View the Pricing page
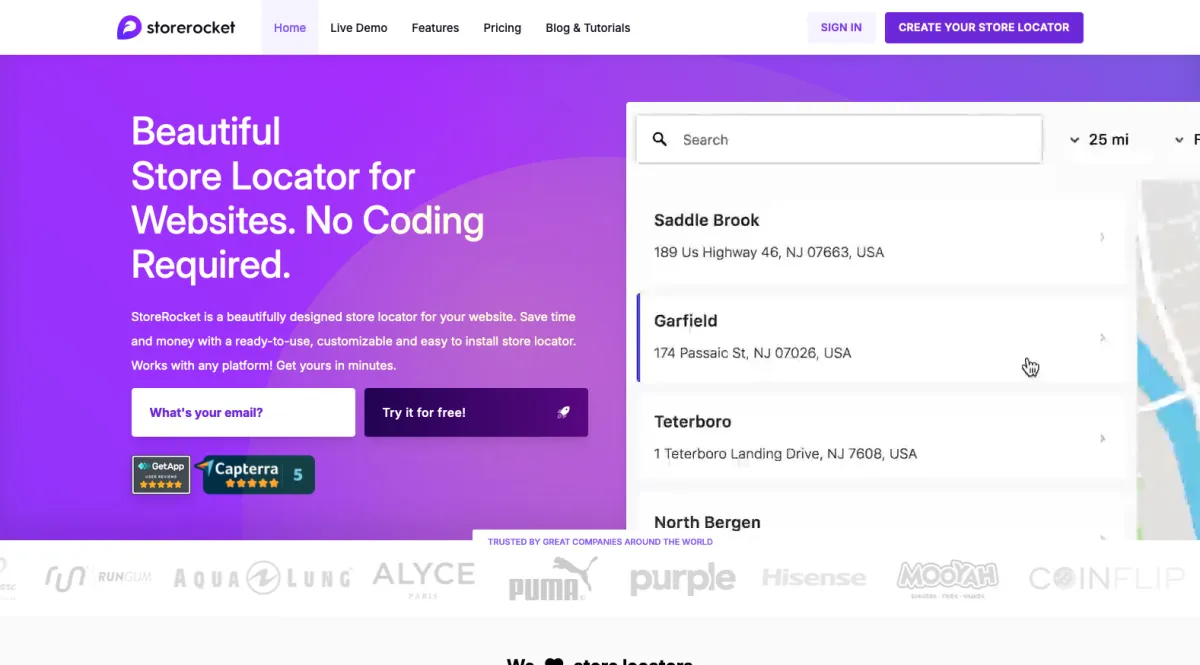The height and width of the screenshot is (665, 1200). point(502,28)
